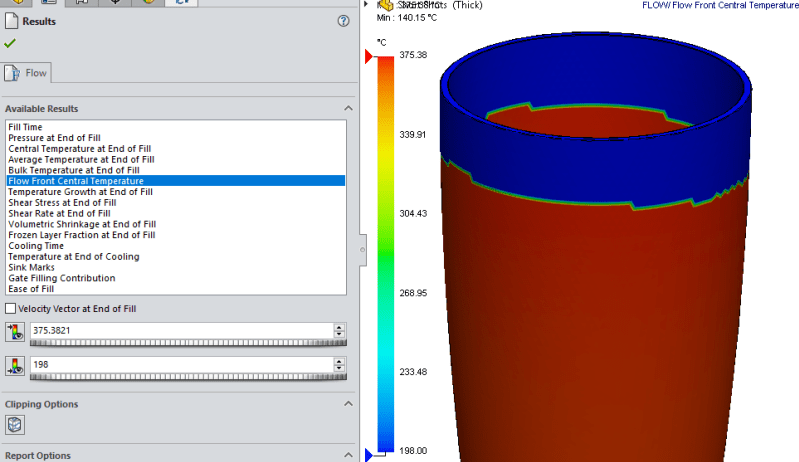Click the green checkmark to accept results

click(x=10, y=43)
